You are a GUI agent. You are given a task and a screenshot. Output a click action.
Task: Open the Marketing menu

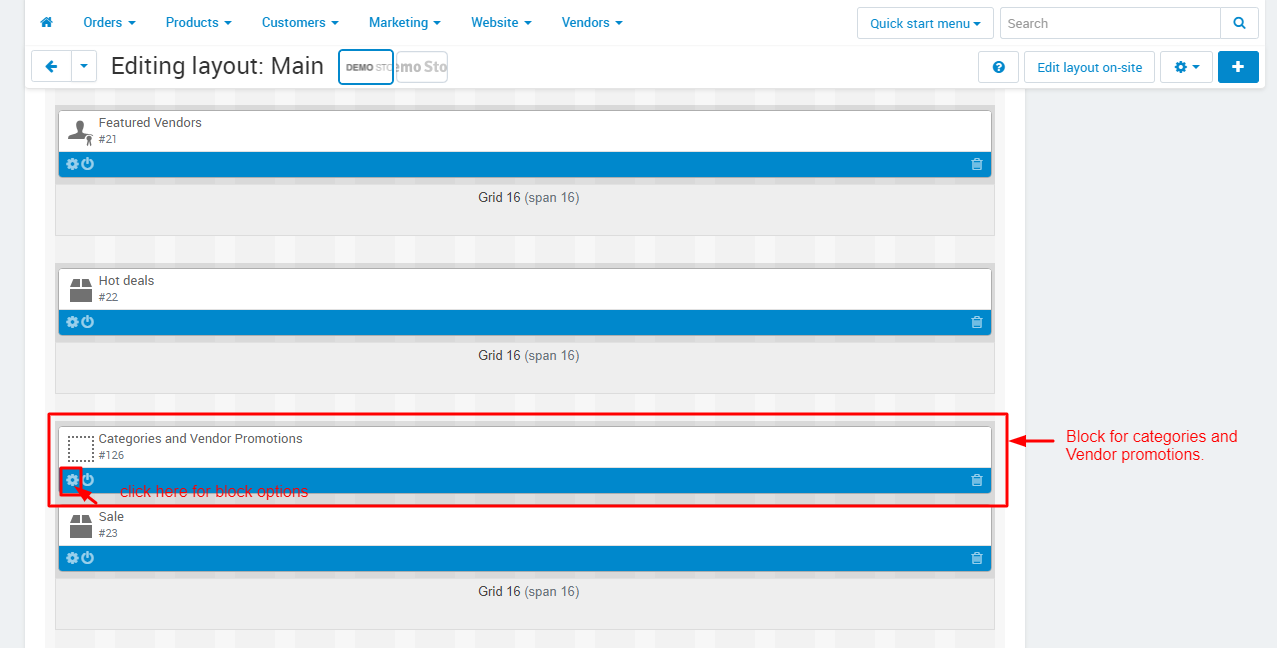click(x=405, y=22)
